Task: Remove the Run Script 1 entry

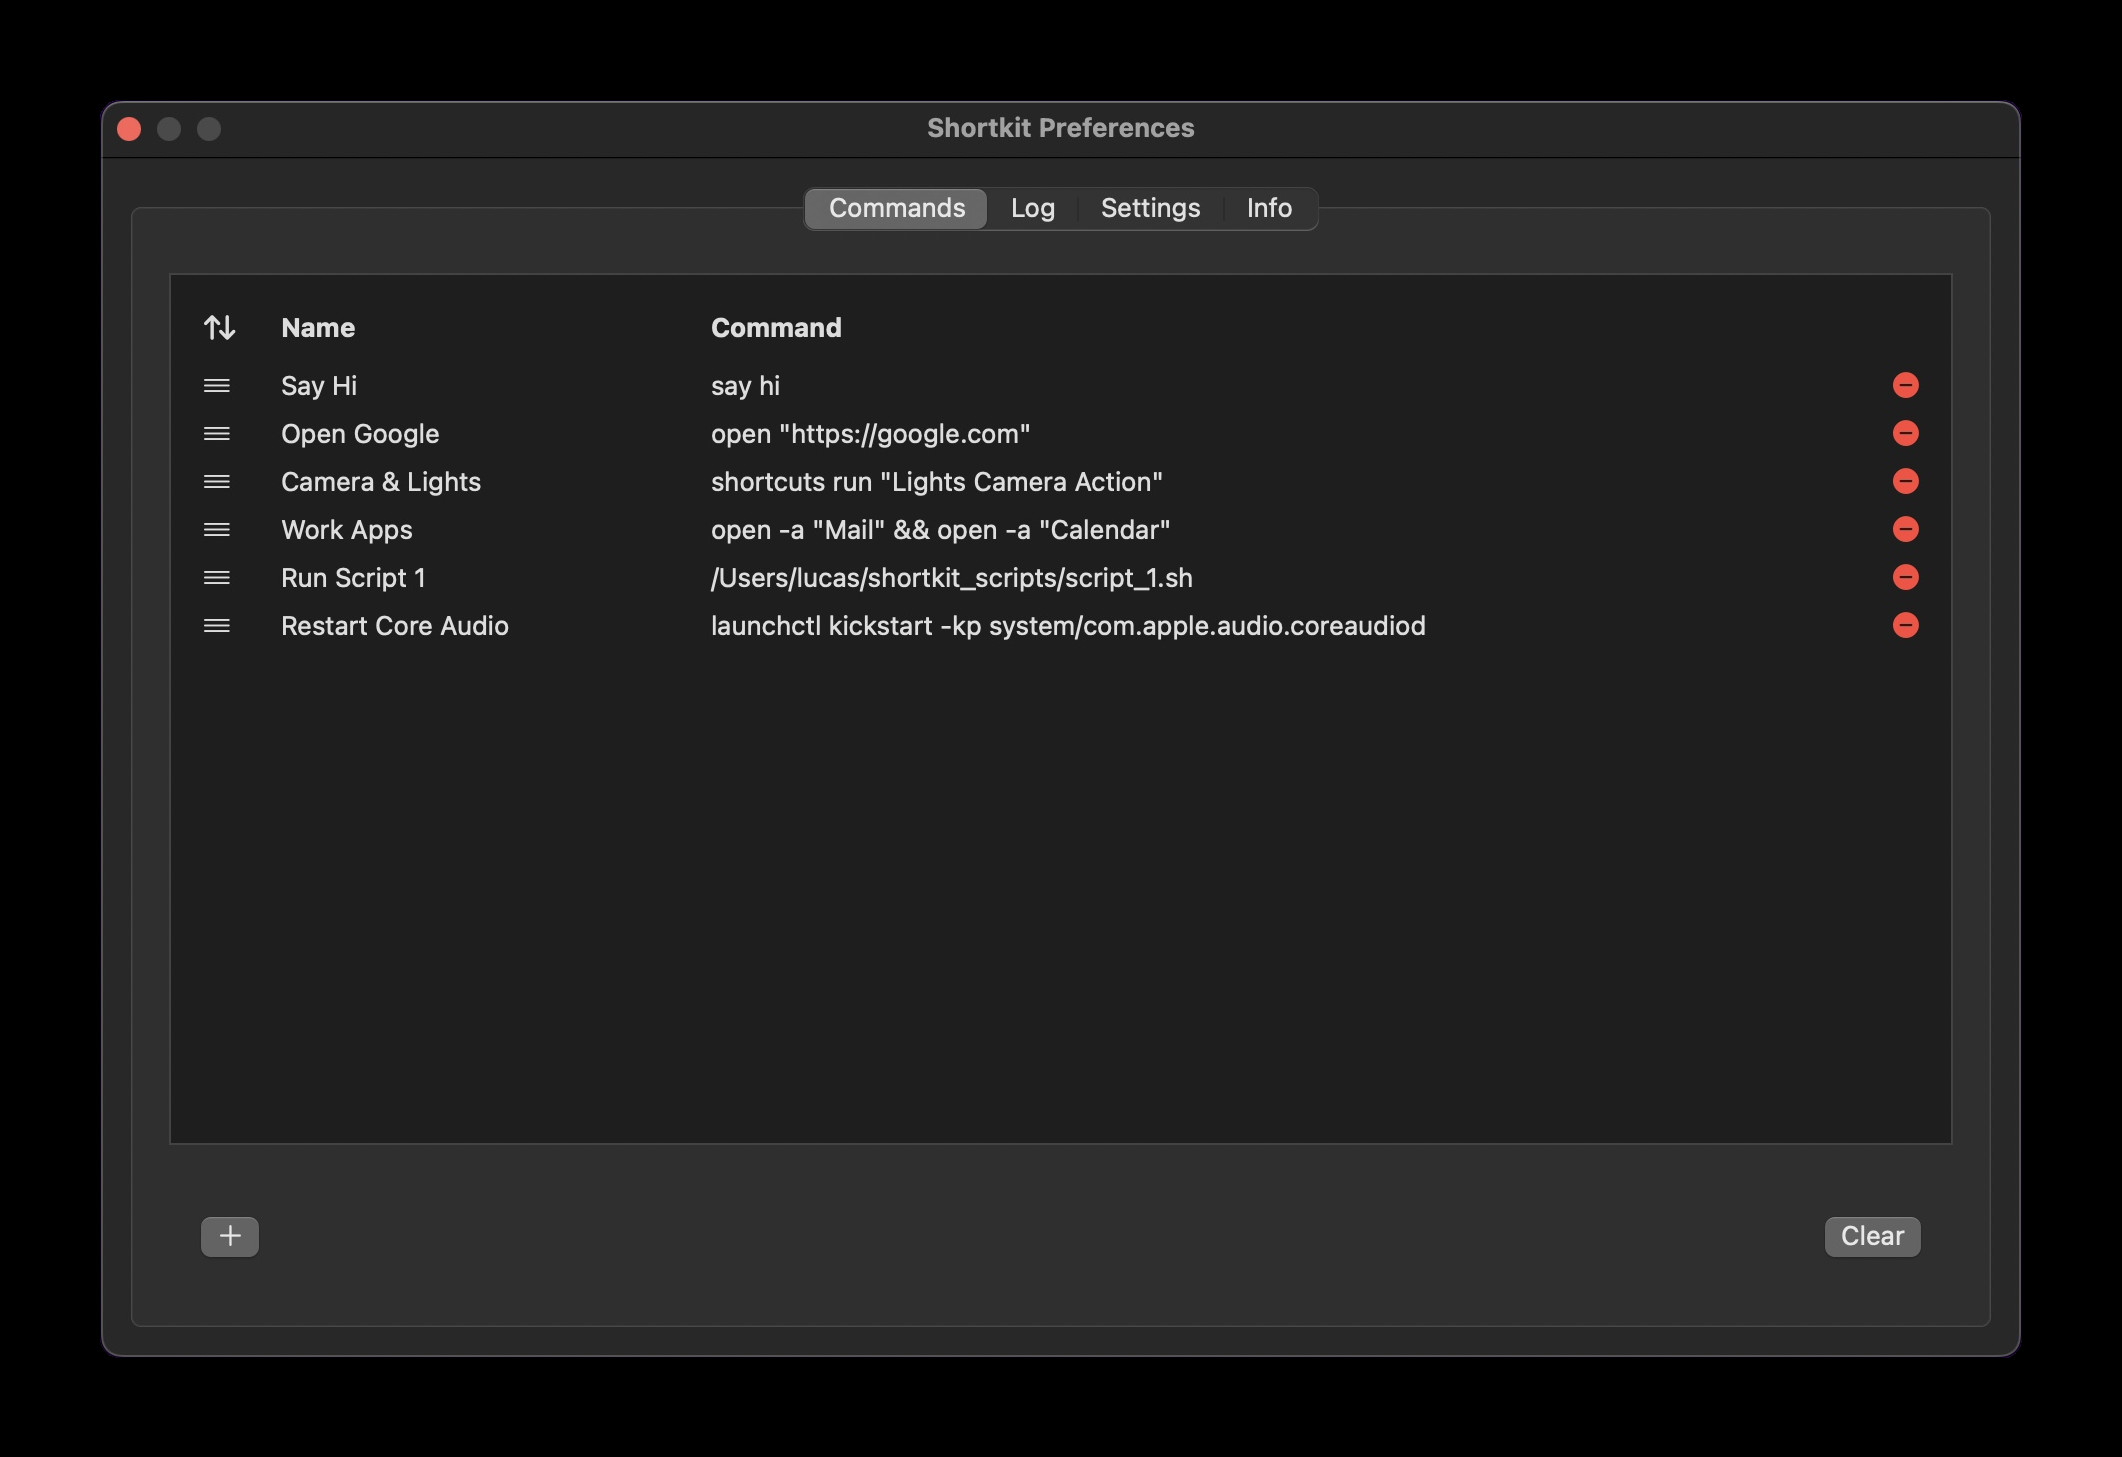Action: point(1905,578)
